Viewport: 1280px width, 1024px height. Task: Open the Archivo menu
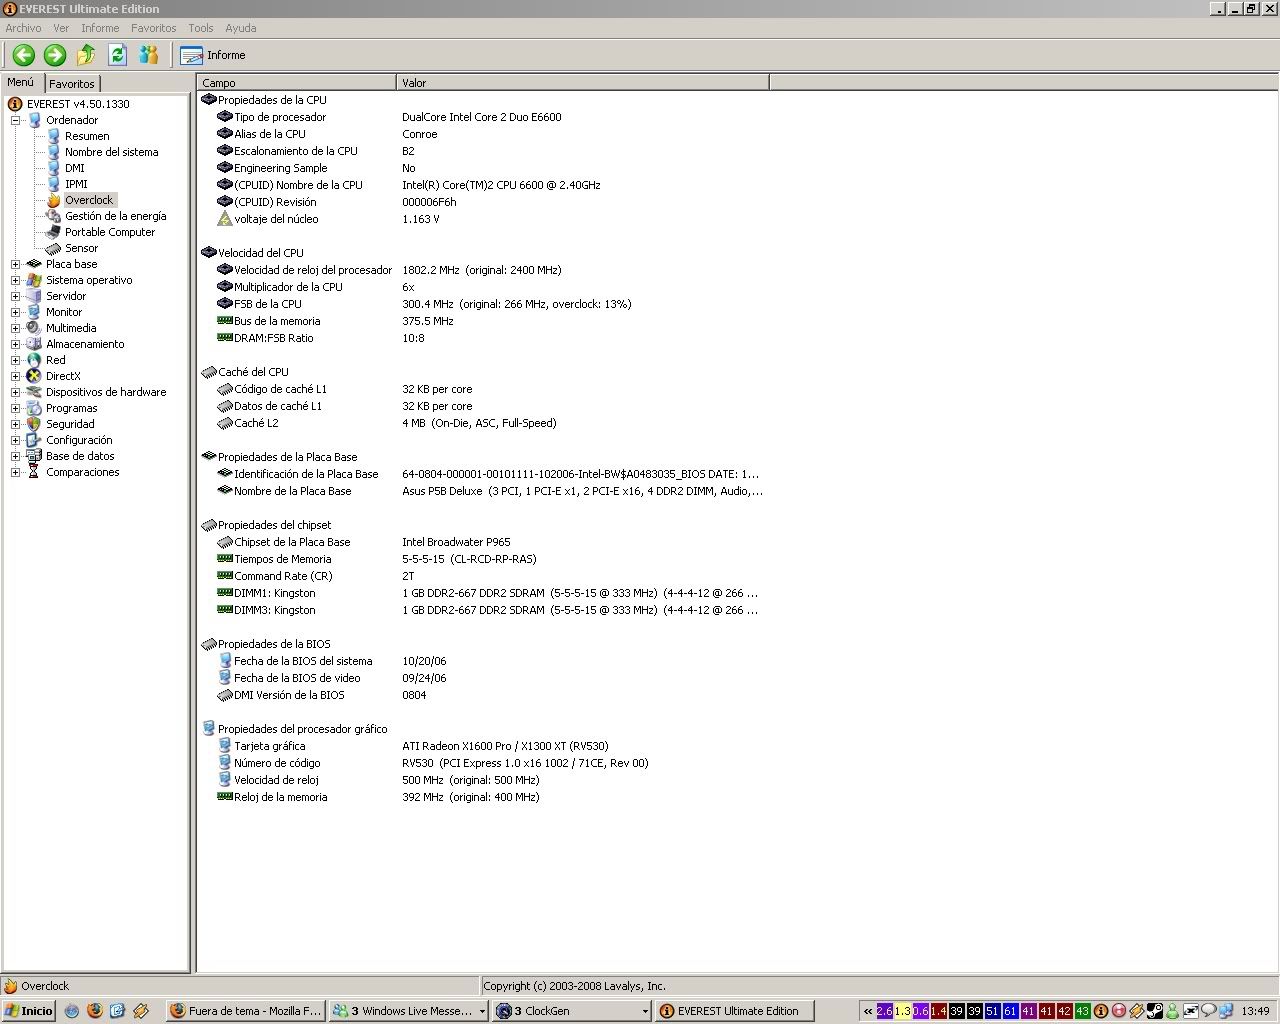(x=23, y=28)
